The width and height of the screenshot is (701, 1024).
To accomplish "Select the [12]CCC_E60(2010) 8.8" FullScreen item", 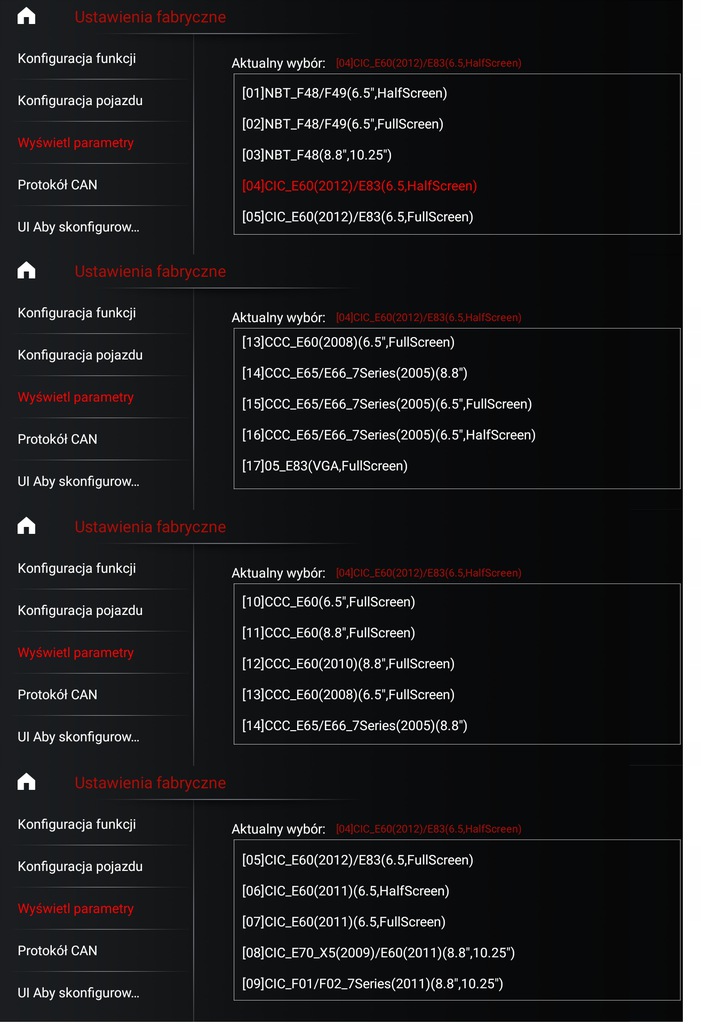I will (x=348, y=664).
